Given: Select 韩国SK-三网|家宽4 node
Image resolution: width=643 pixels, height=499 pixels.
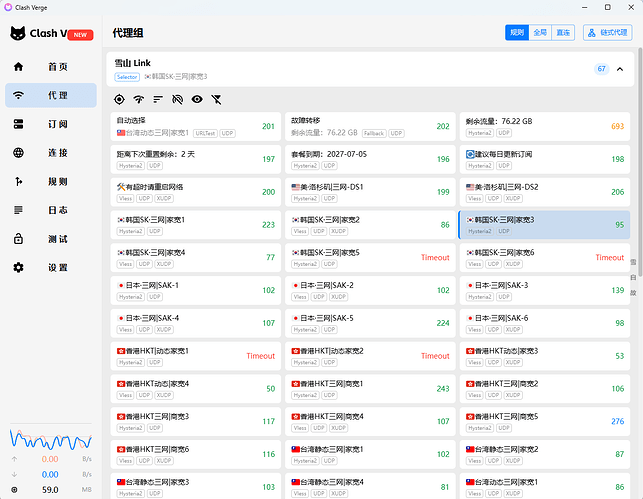Looking at the screenshot, I should click(x=196, y=257).
